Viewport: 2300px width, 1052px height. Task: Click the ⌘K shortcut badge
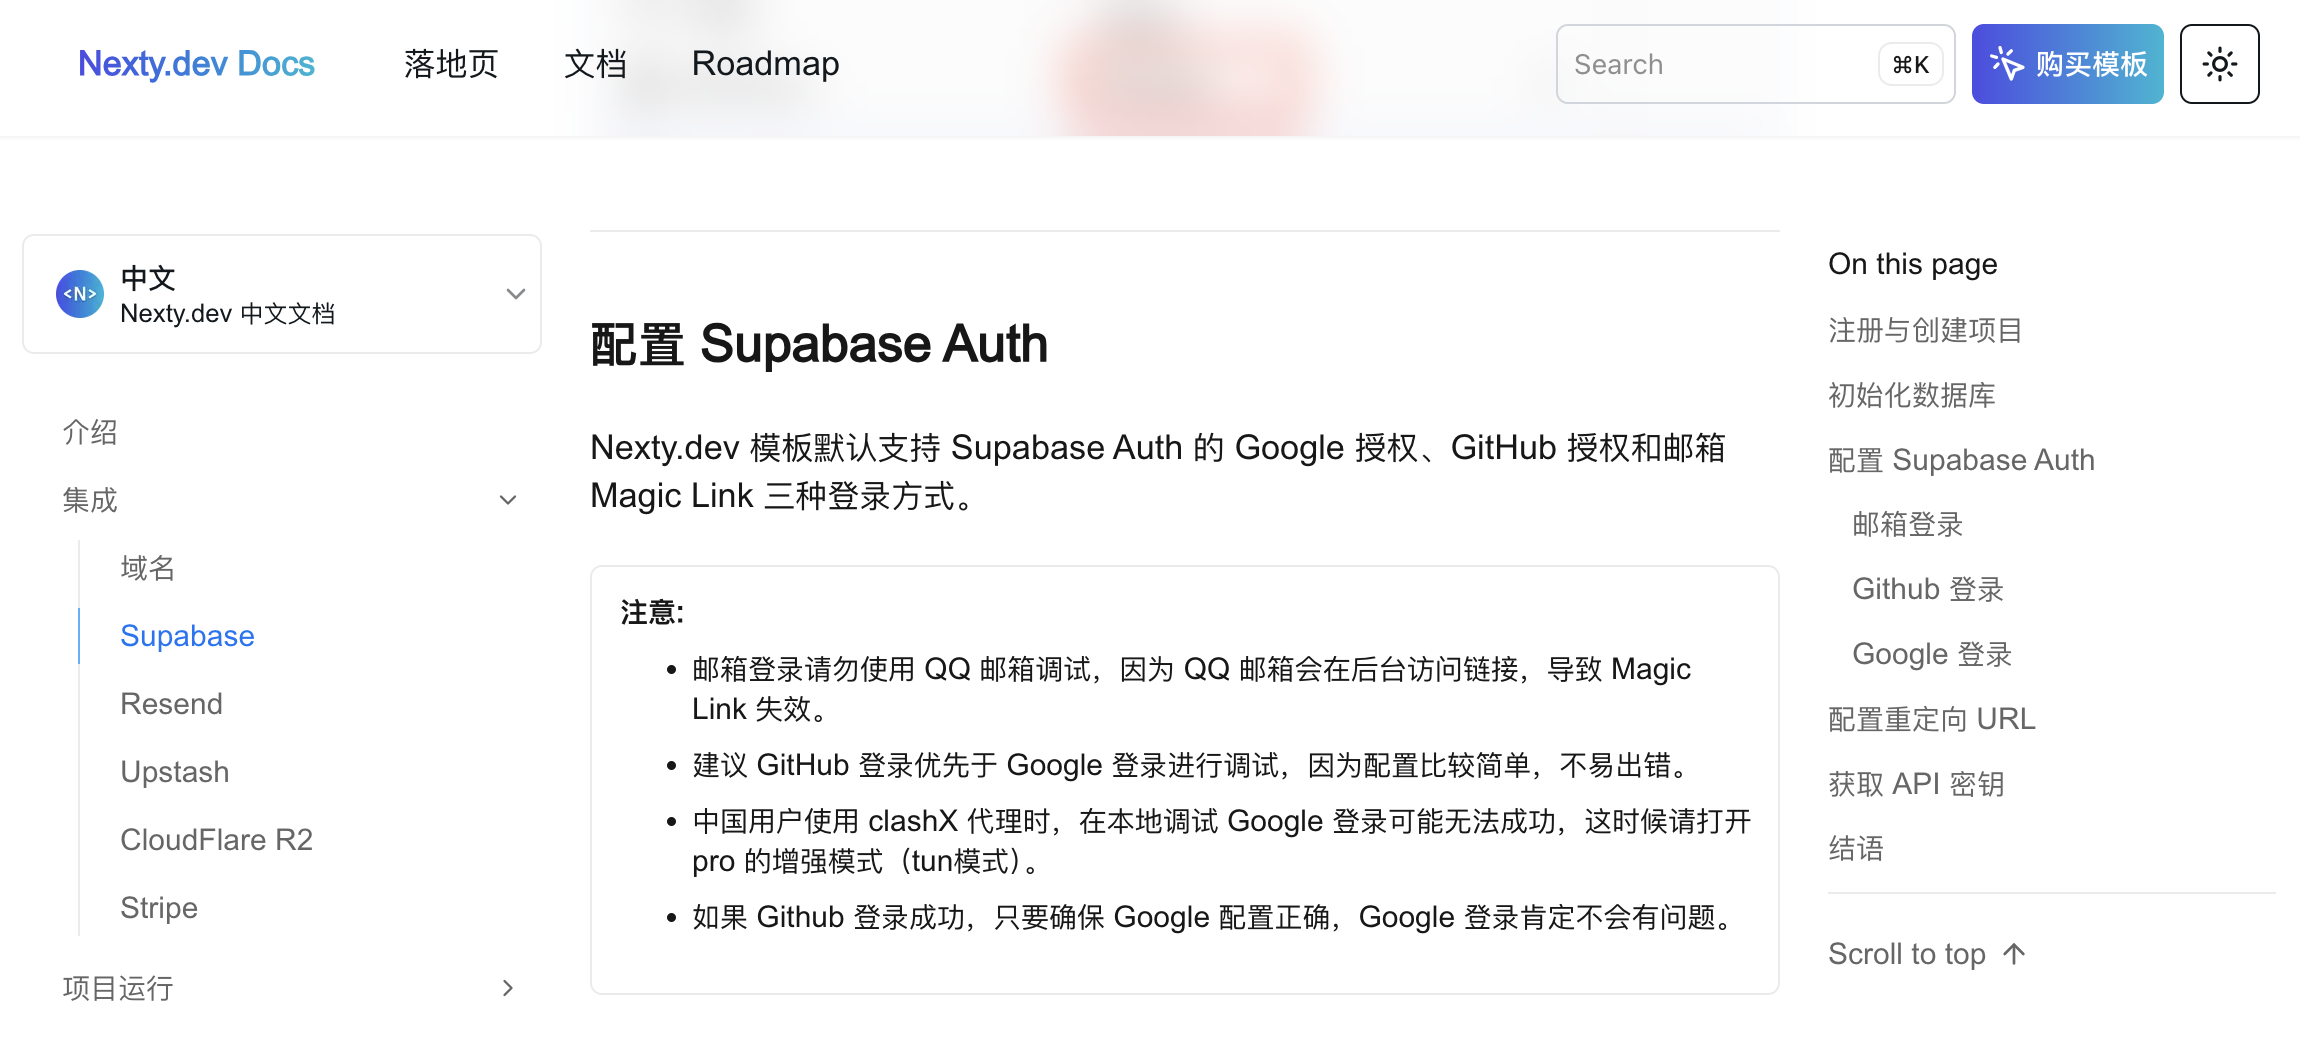coord(1910,65)
